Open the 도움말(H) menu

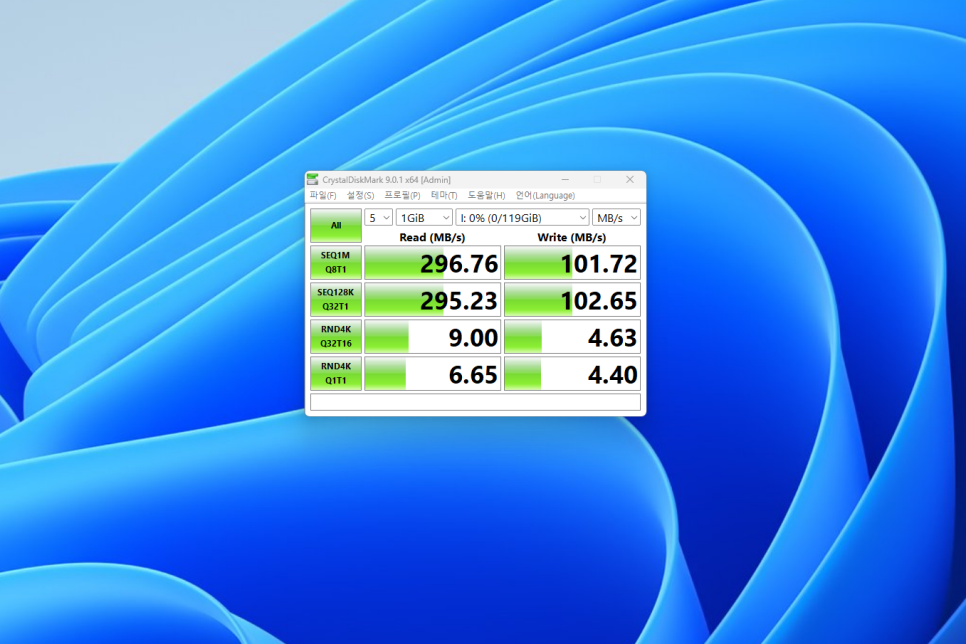[486, 196]
